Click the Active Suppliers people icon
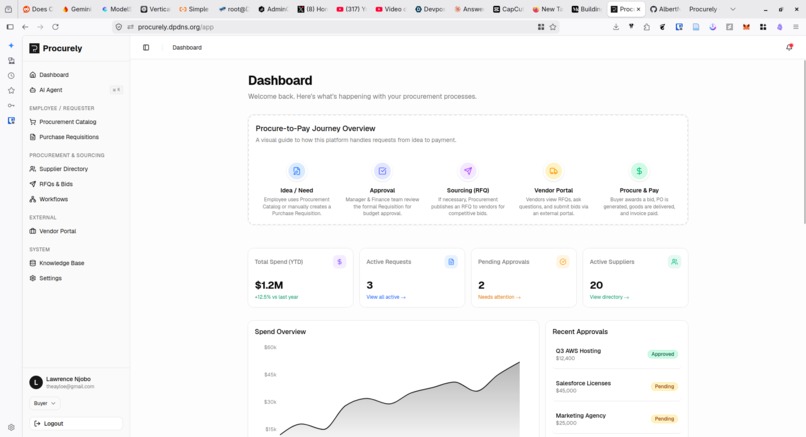 (x=674, y=262)
